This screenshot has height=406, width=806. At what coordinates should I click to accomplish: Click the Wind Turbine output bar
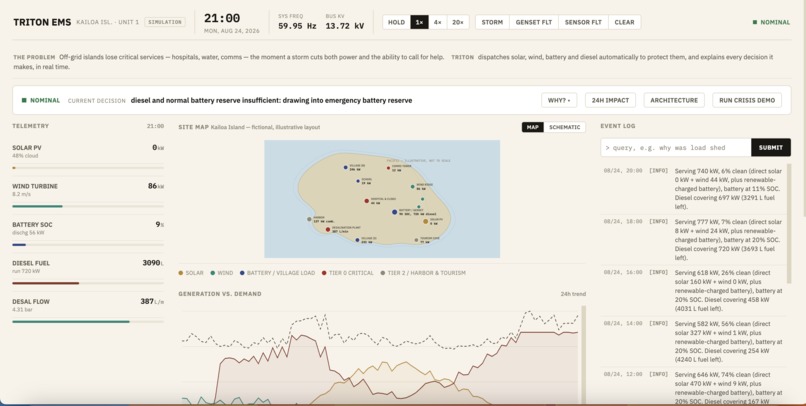pos(88,206)
